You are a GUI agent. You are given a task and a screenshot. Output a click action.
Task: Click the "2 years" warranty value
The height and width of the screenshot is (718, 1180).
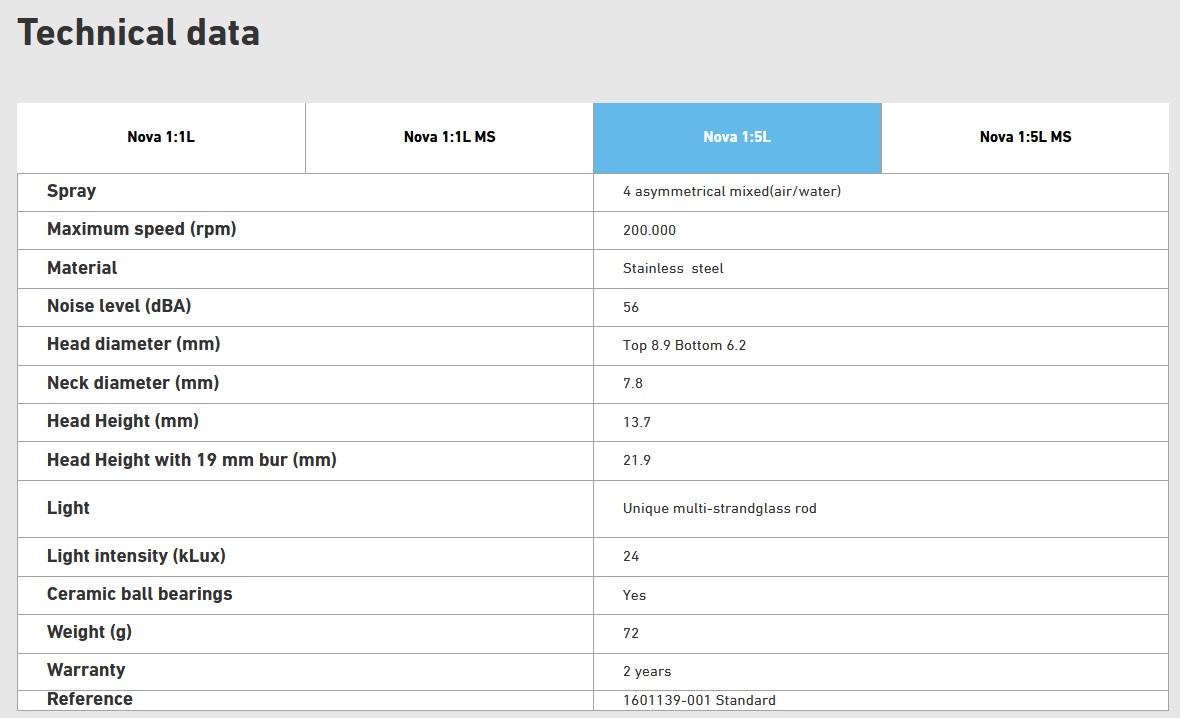646,671
